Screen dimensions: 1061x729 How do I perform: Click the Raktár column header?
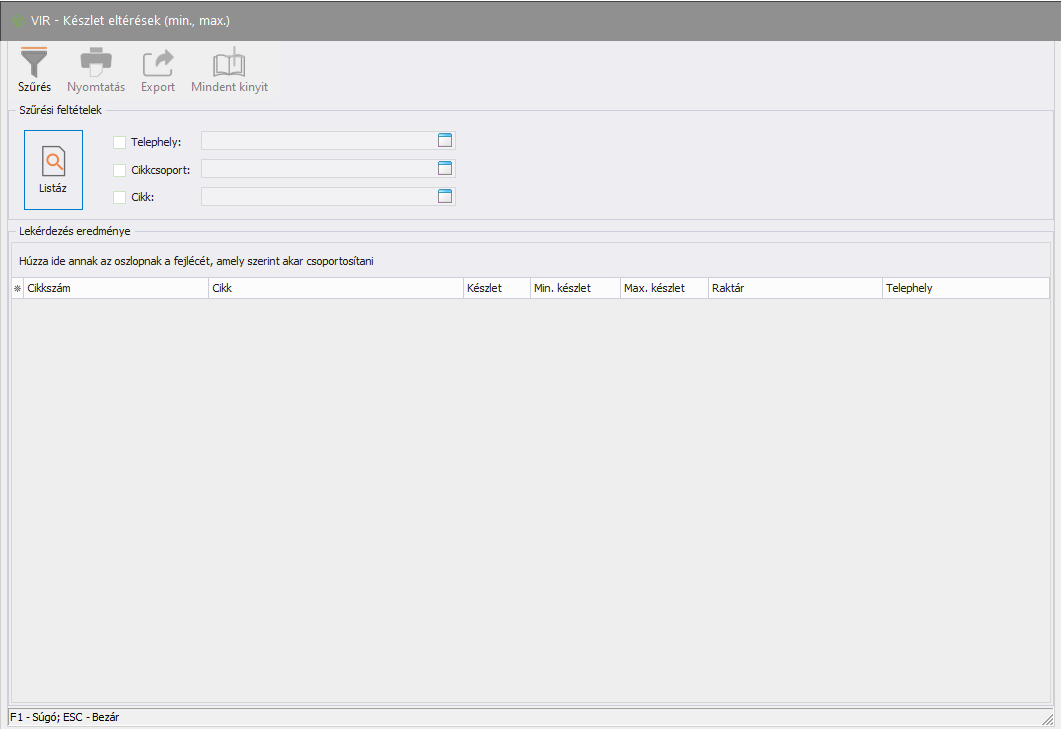pyautogui.click(x=794, y=288)
